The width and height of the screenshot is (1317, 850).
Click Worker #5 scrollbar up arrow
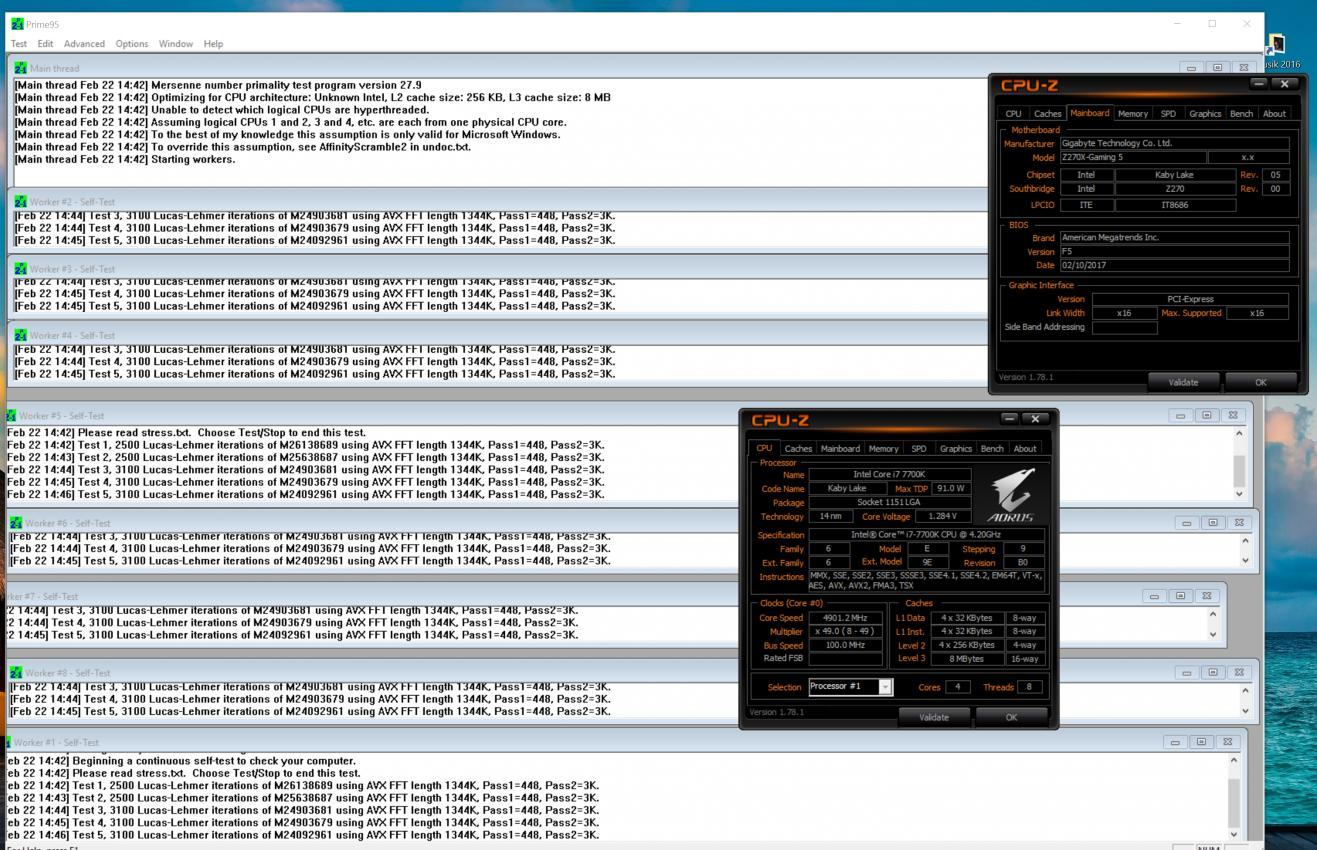click(1239, 433)
